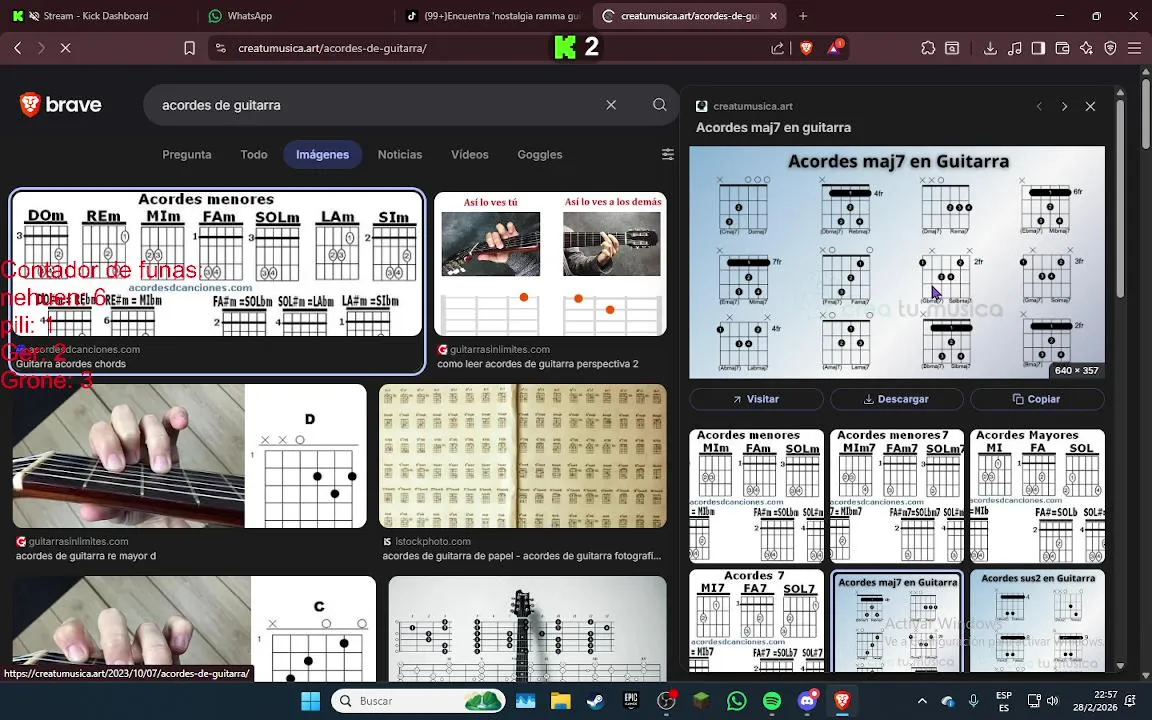
Task: Switch to the TikTok nostalgia tab
Action: coord(492,15)
